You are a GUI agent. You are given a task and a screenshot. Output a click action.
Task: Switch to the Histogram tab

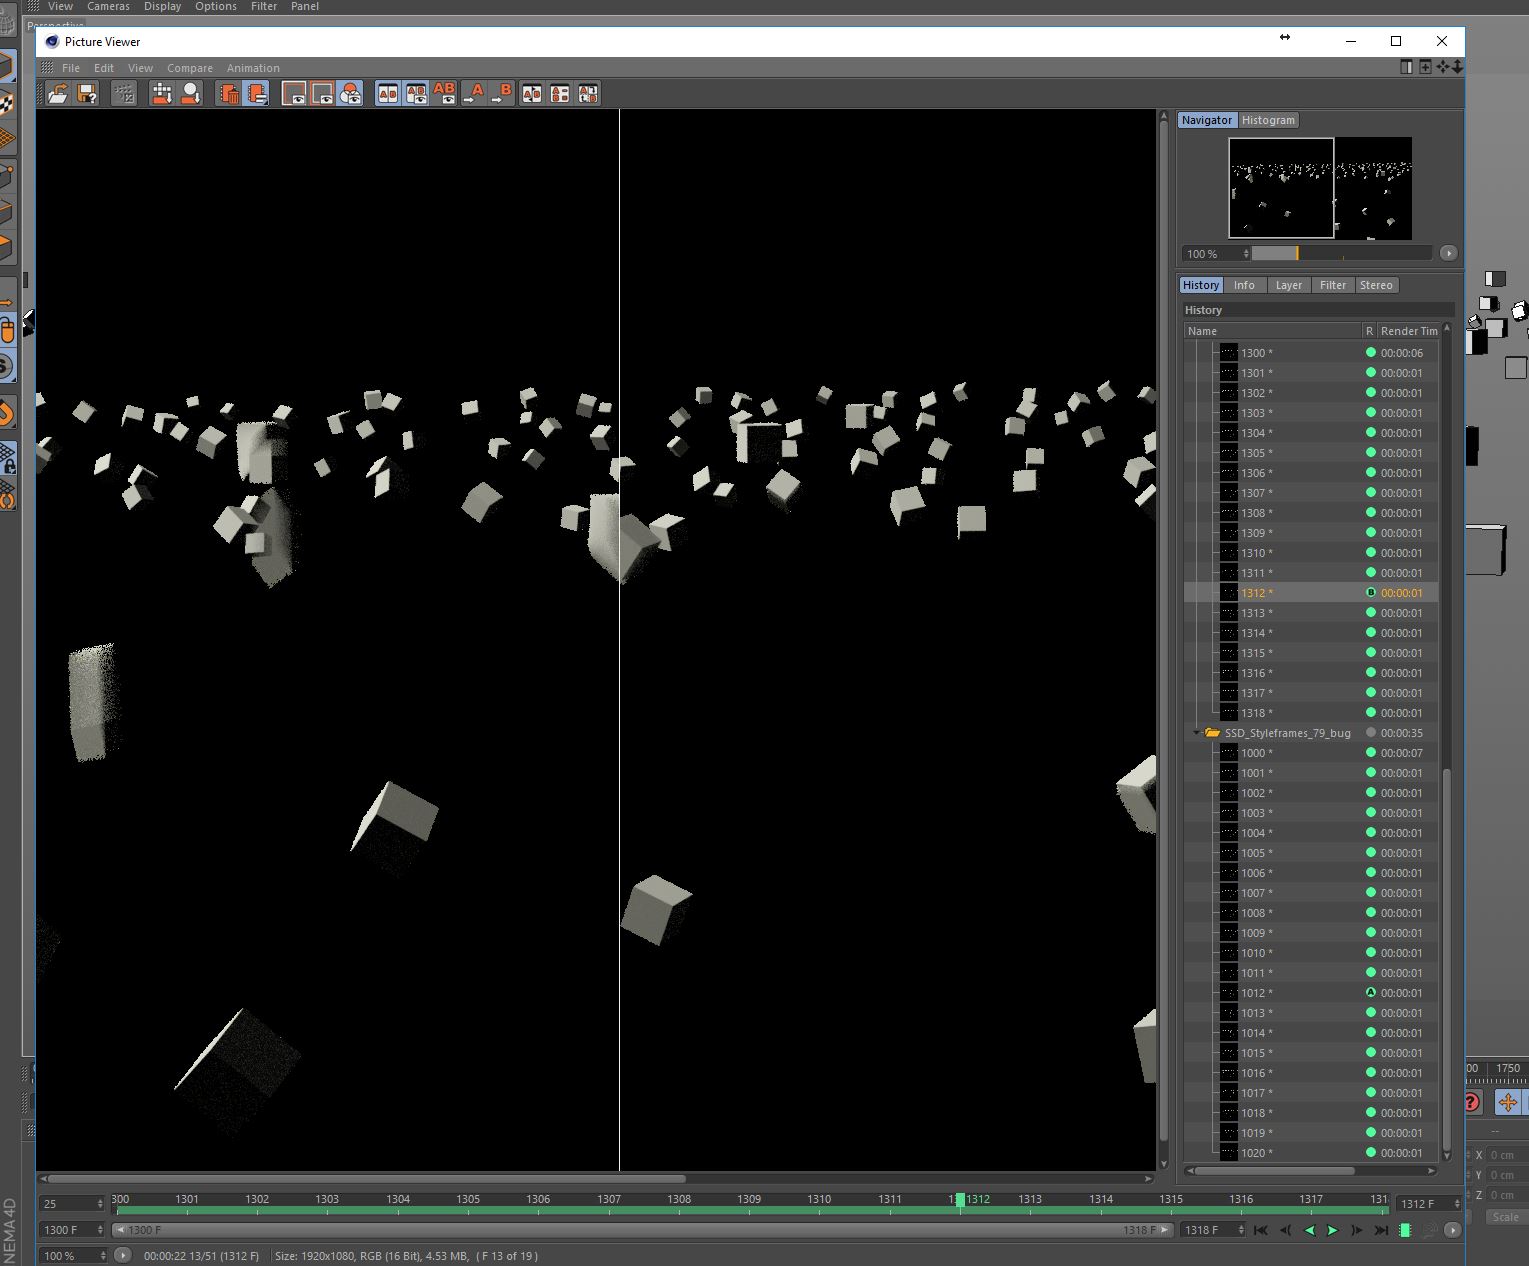coord(1268,120)
